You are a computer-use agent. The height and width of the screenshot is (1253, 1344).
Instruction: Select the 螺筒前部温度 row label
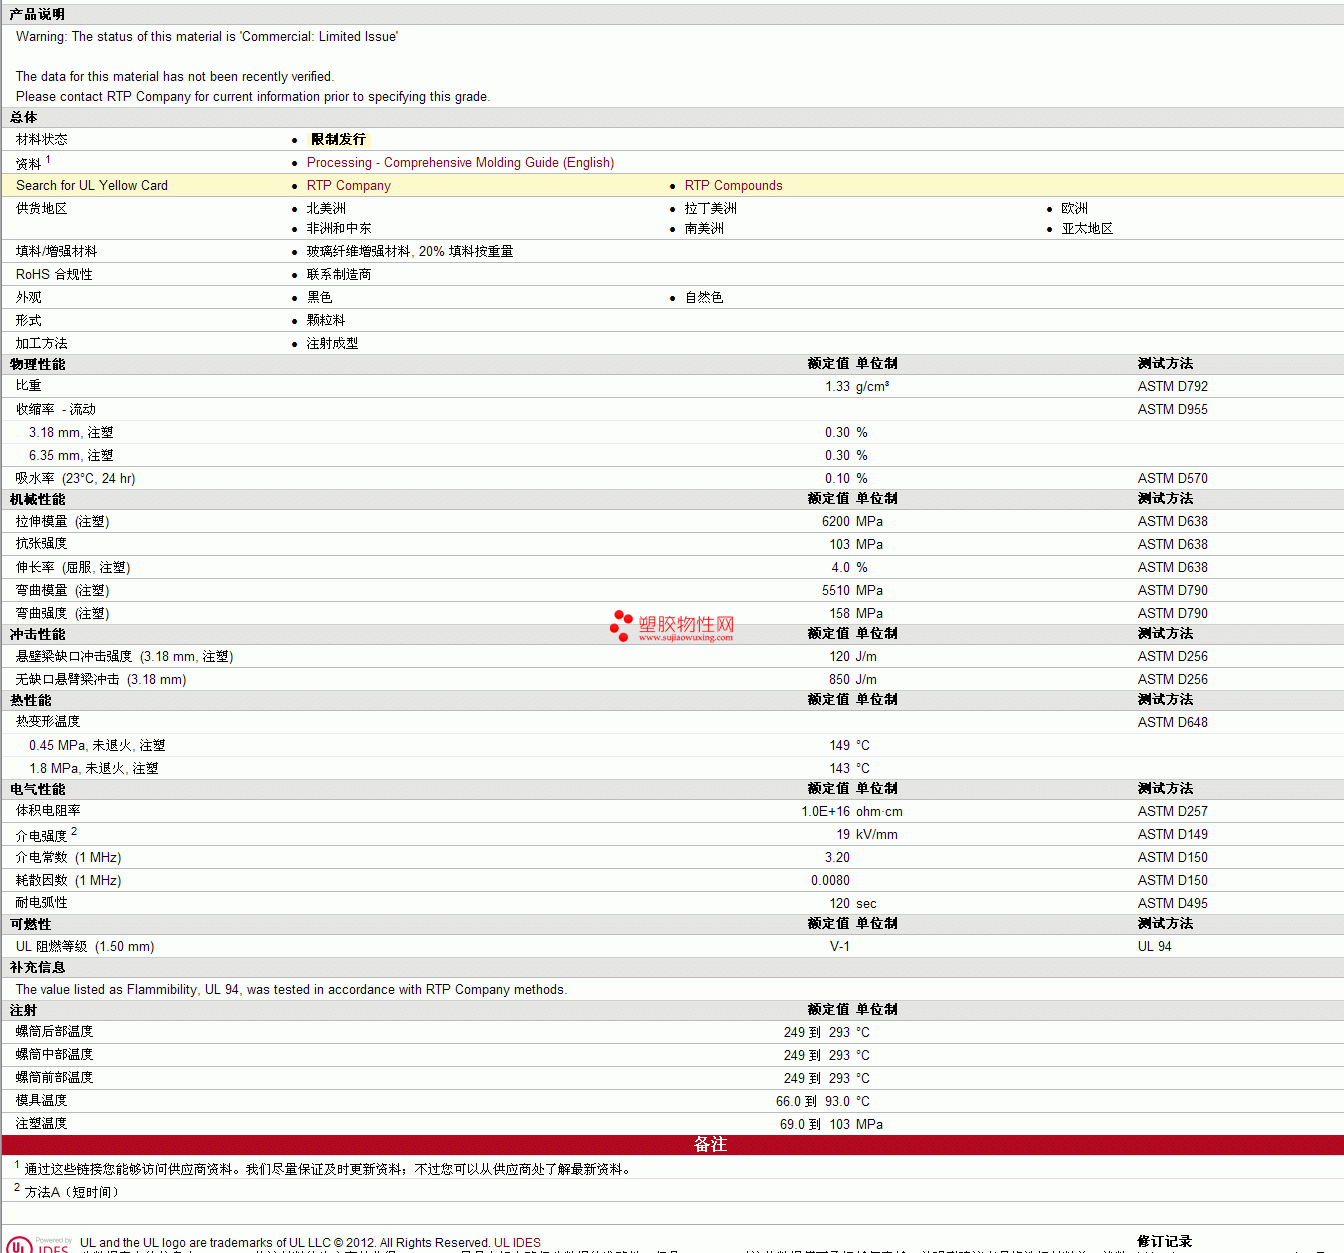[54, 1077]
